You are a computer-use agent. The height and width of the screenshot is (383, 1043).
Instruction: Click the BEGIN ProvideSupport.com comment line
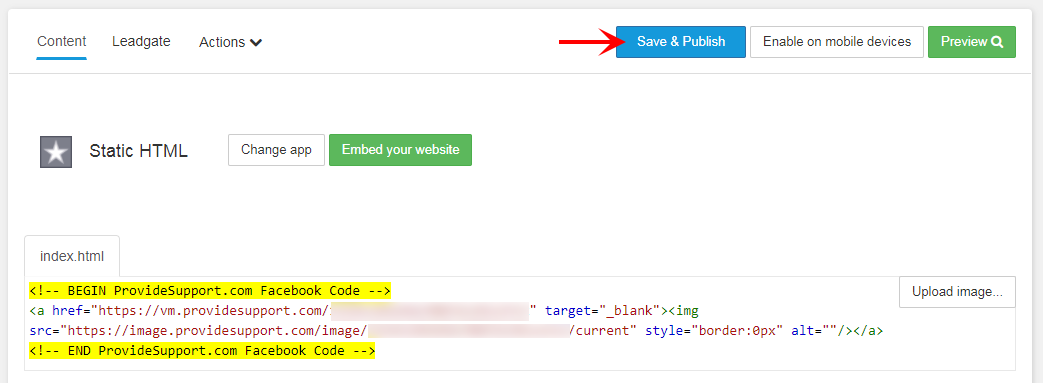click(x=210, y=291)
